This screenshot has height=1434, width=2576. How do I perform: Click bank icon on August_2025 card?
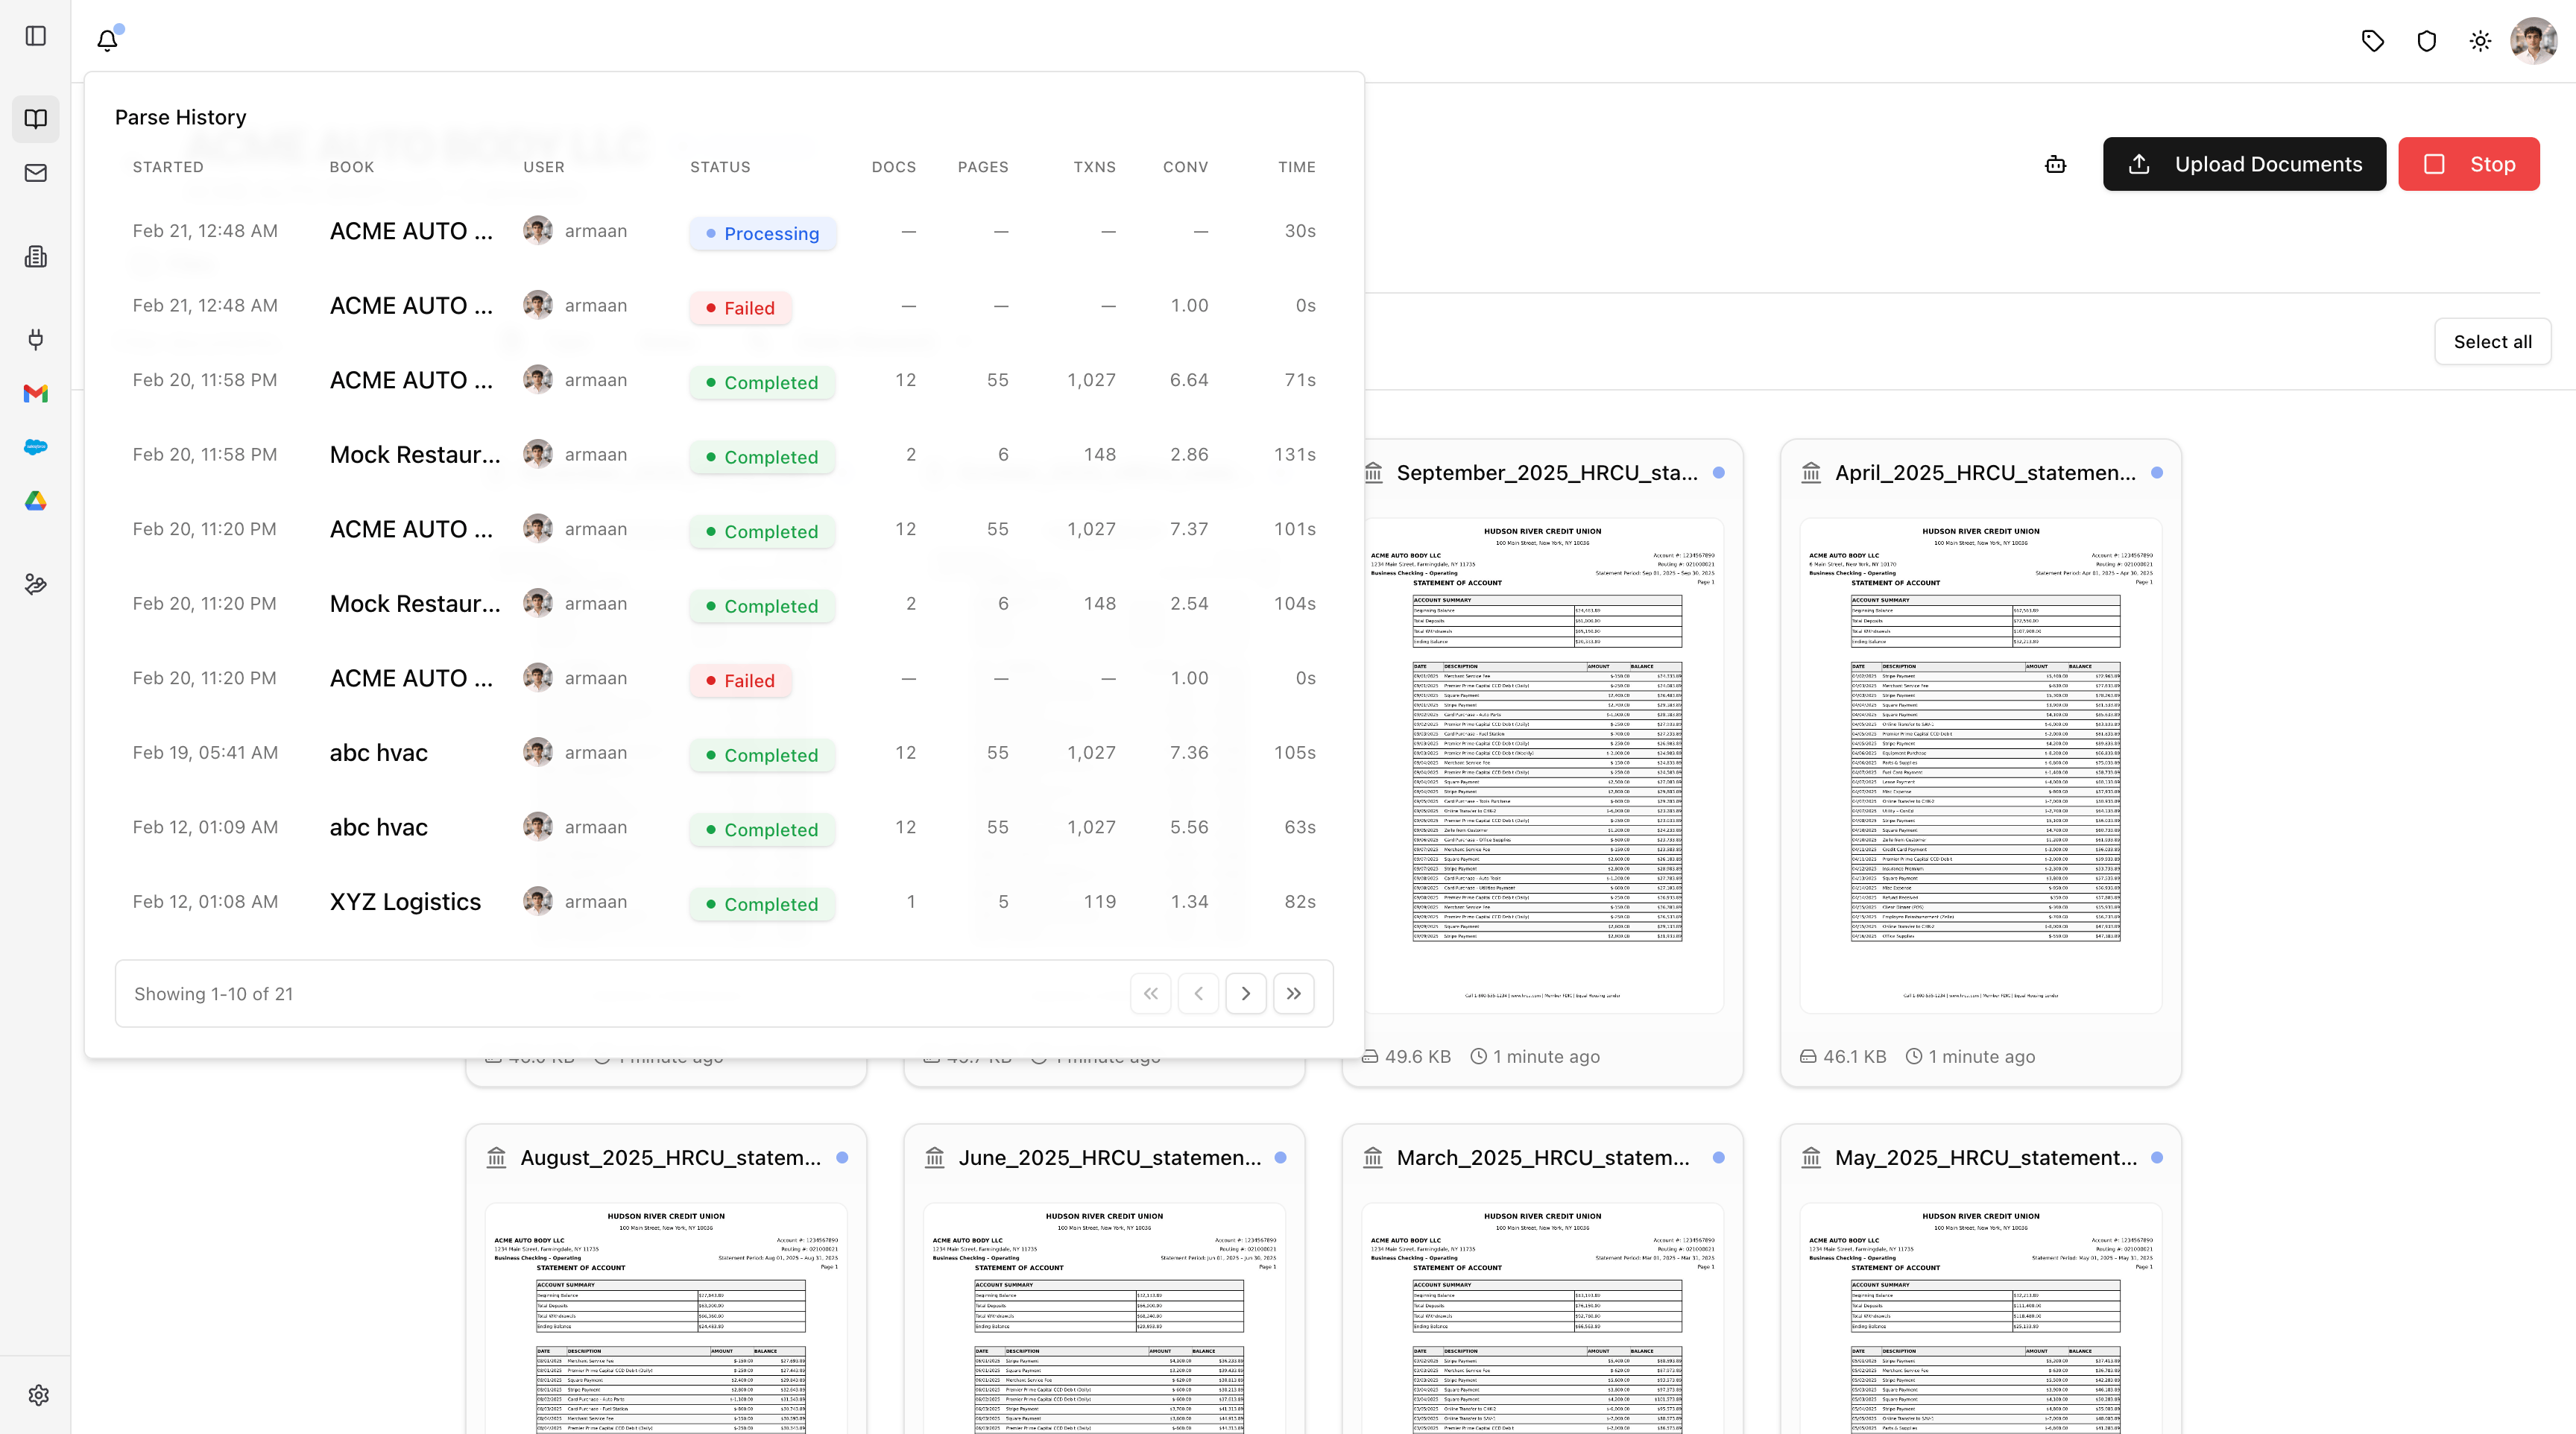496,1157
